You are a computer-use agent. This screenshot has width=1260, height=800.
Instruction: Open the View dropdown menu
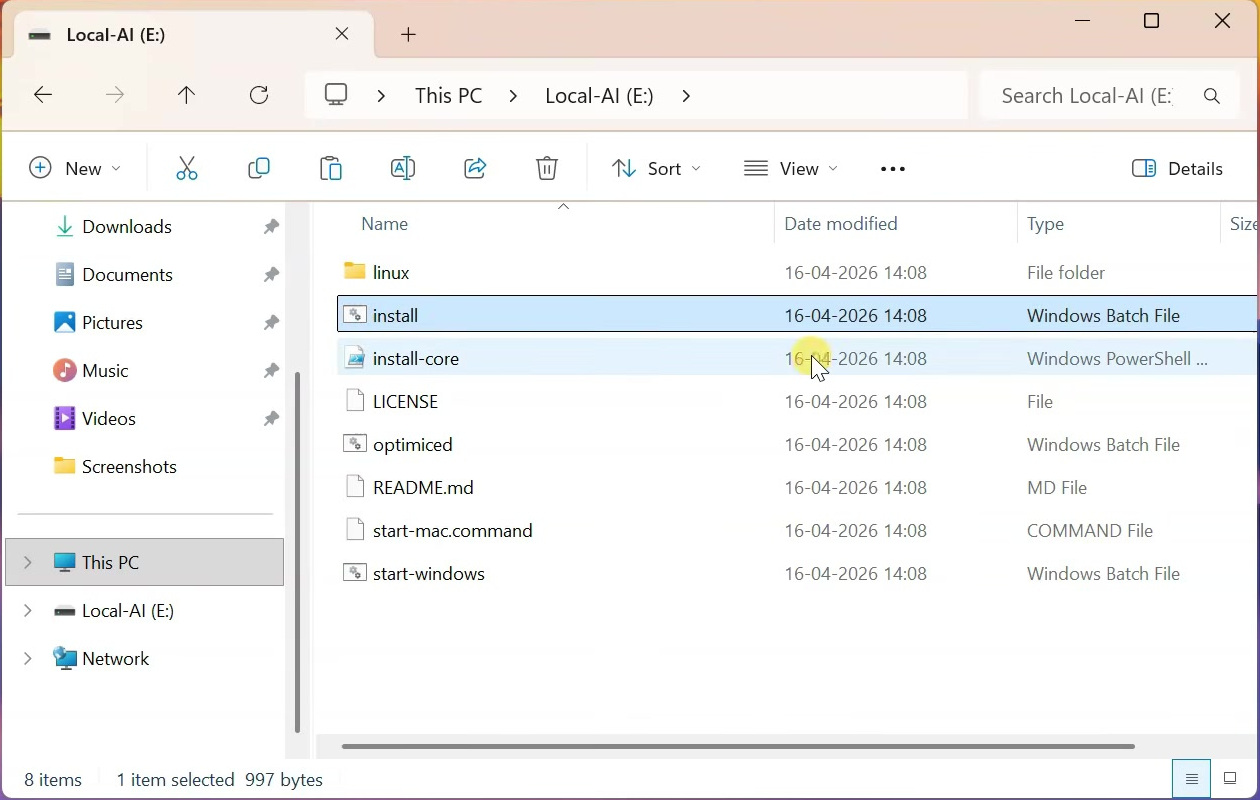click(791, 168)
